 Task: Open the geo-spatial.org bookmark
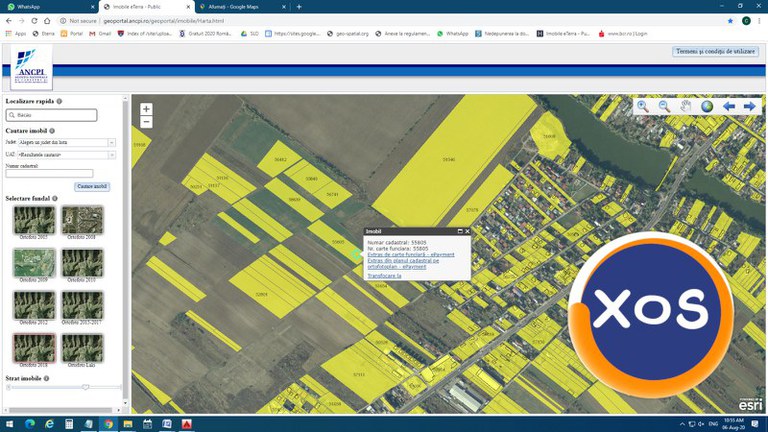(x=348, y=34)
